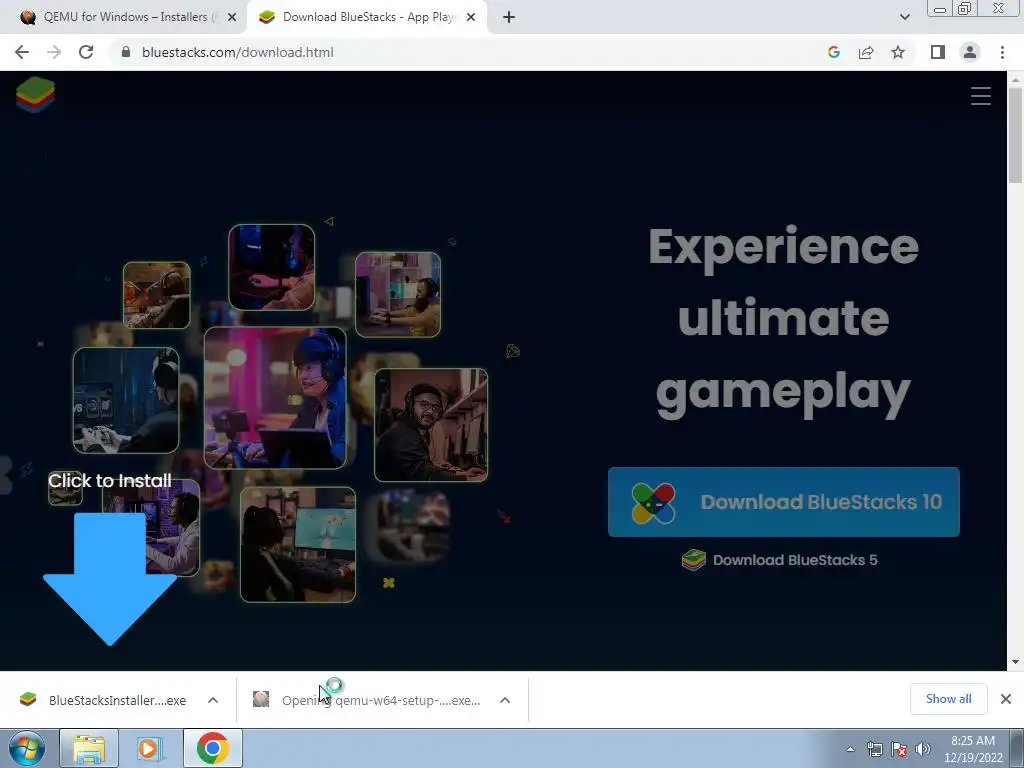Open the Chrome side panel
1024x768 pixels.
point(938,52)
